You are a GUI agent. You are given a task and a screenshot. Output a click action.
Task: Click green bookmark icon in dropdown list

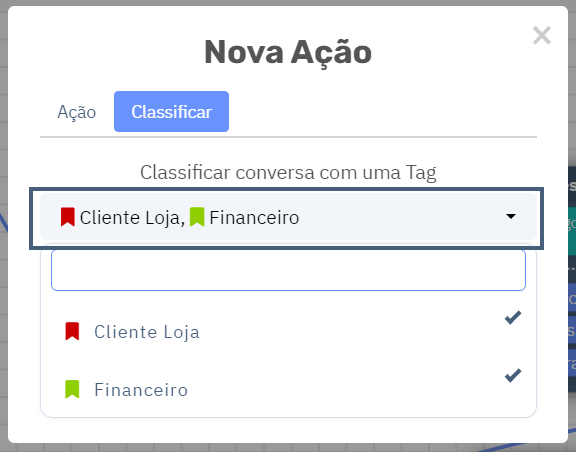(x=72, y=390)
